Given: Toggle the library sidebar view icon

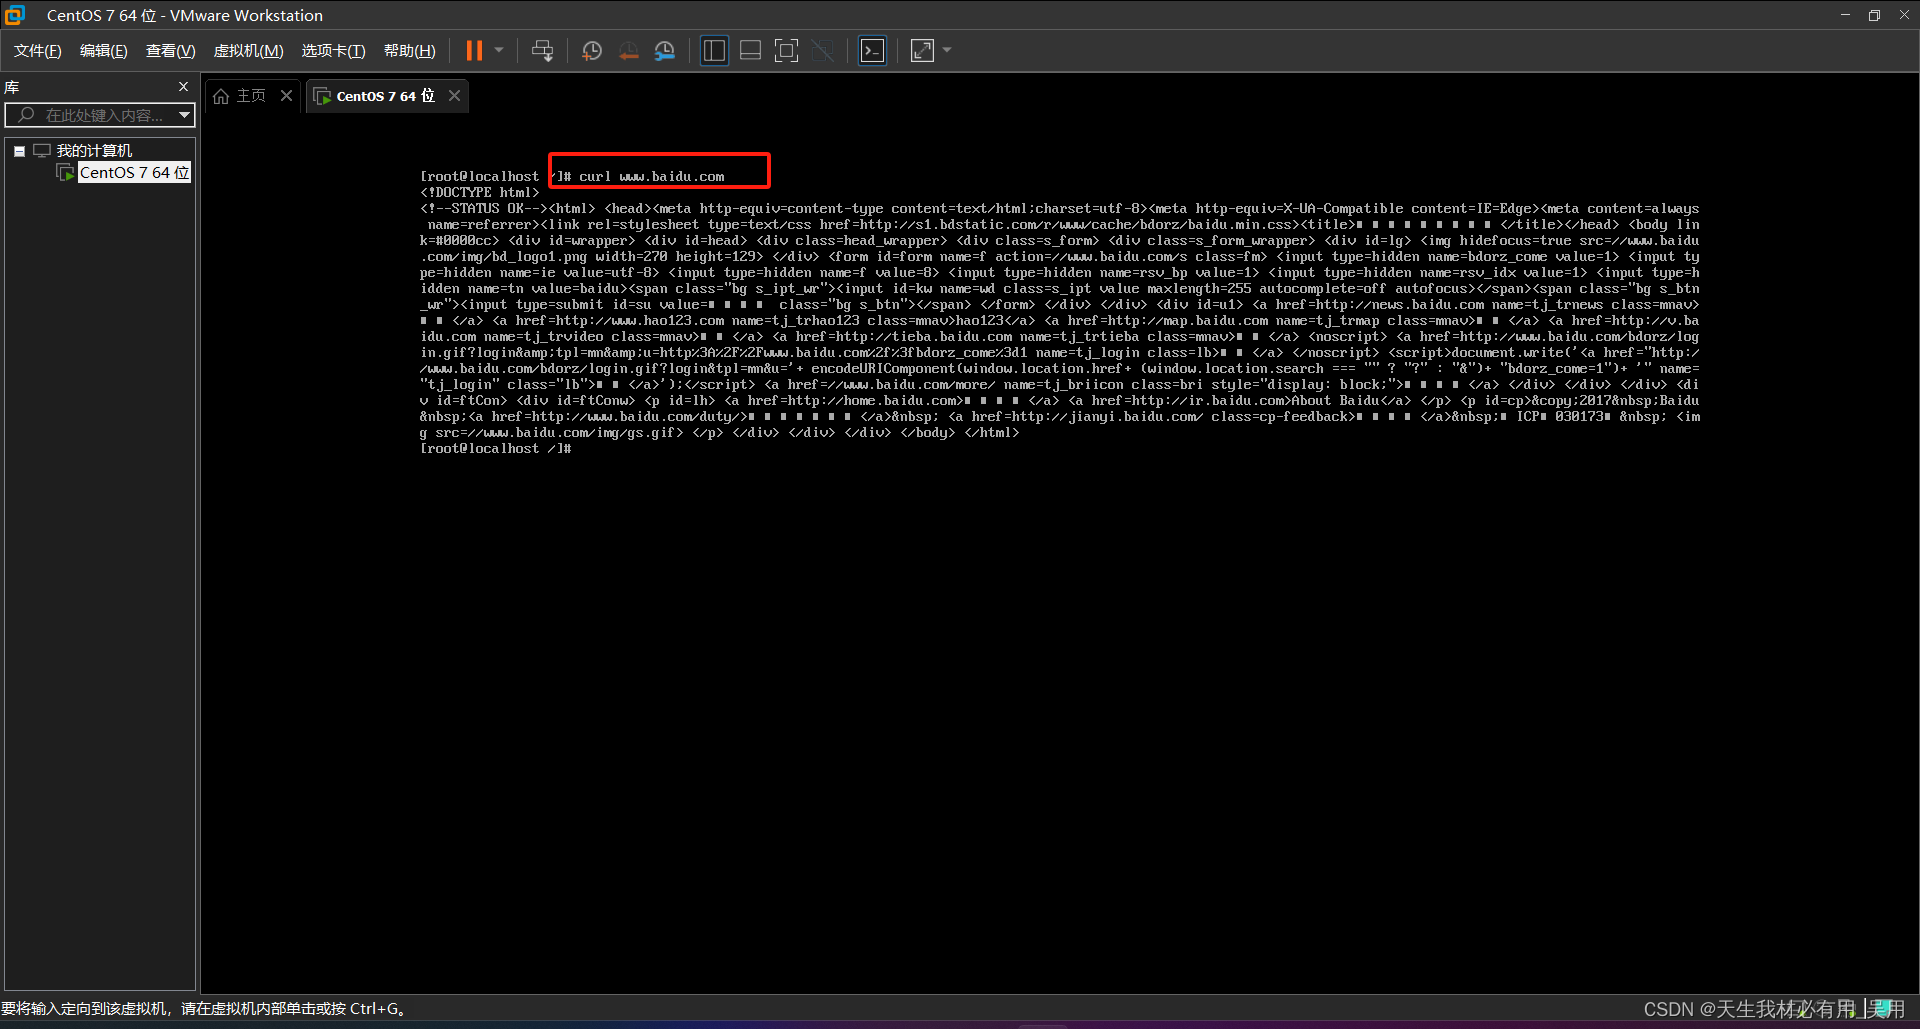Looking at the screenshot, I should tap(714, 51).
